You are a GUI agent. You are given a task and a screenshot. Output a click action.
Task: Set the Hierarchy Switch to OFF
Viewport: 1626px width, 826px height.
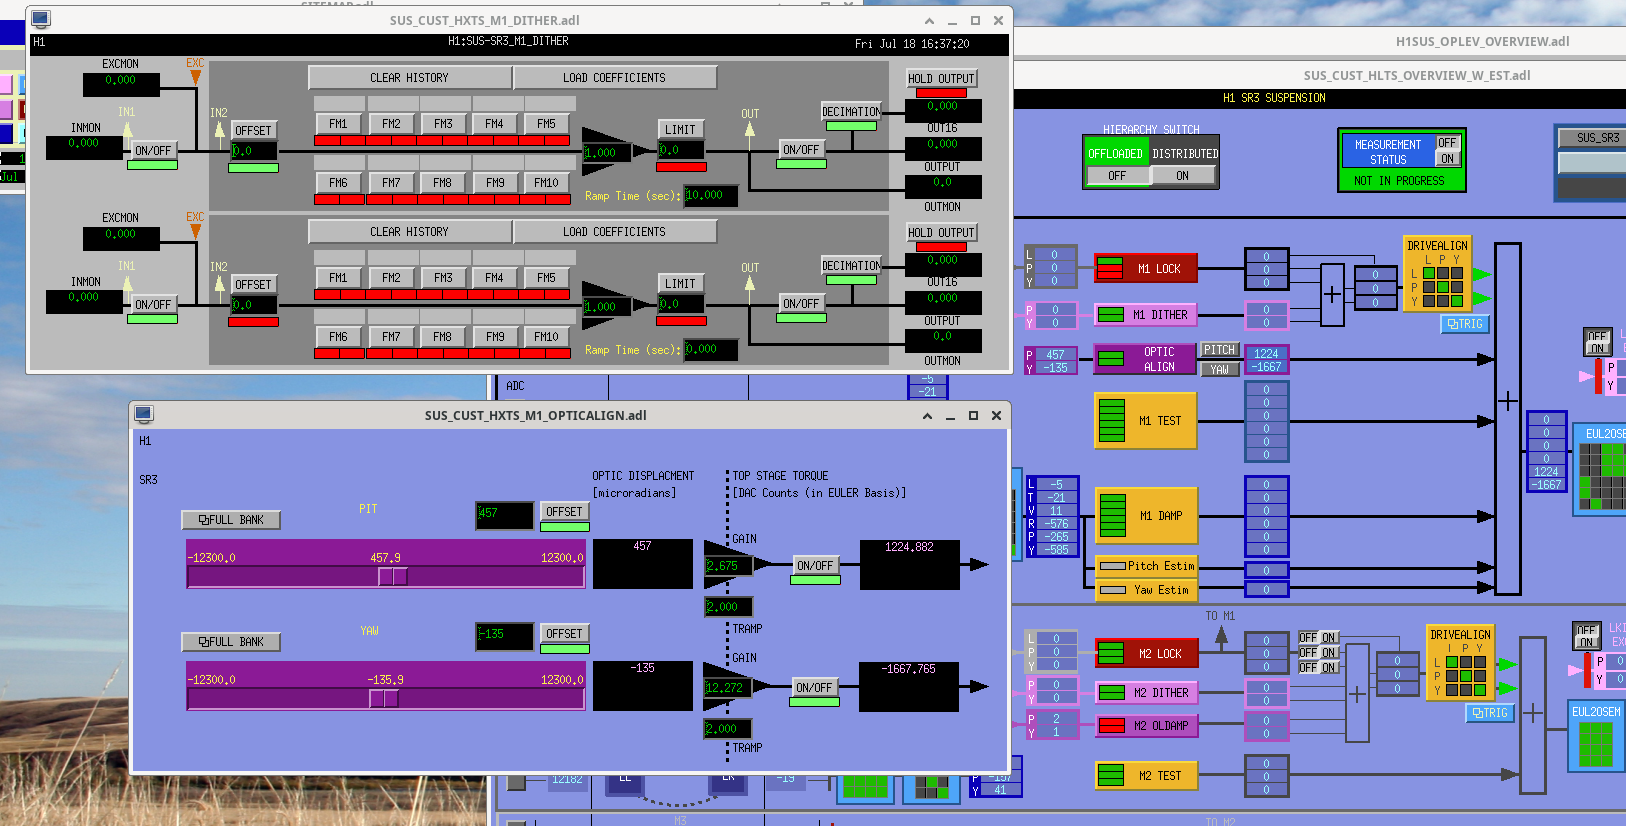tap(1117, 176)
